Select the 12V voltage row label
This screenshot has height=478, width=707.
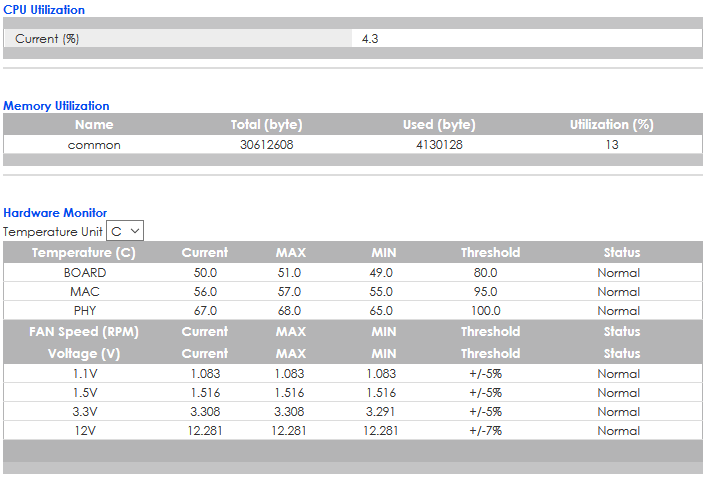(84, 431)
